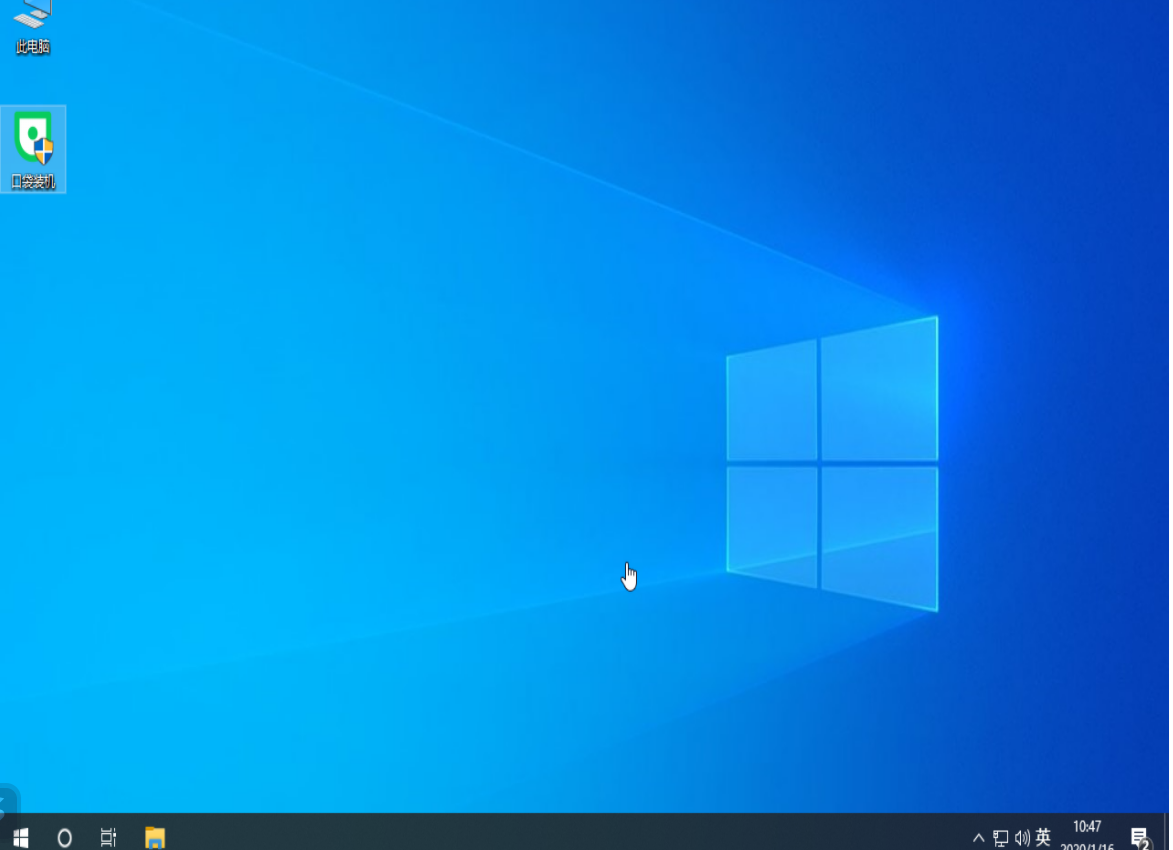Screen dimensions: 1173x850
Task: Open the network status tray icon
Action: point(1000,838)
